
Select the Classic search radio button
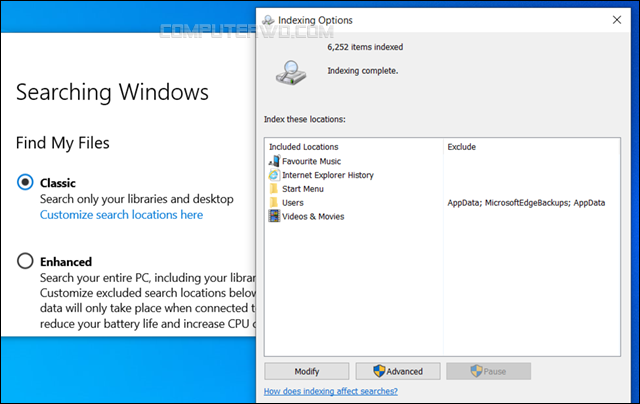[x=25, y=182]
